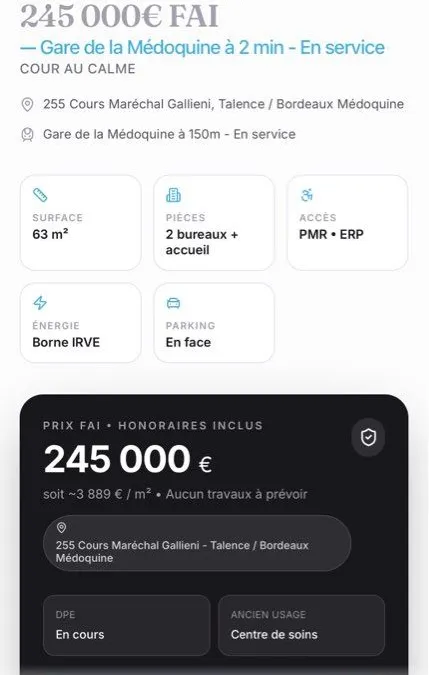Click the shield checkmark badge in the price panel
Image resolution: width=429 pixels, height=675 pixels.
(x=368, y=437)
